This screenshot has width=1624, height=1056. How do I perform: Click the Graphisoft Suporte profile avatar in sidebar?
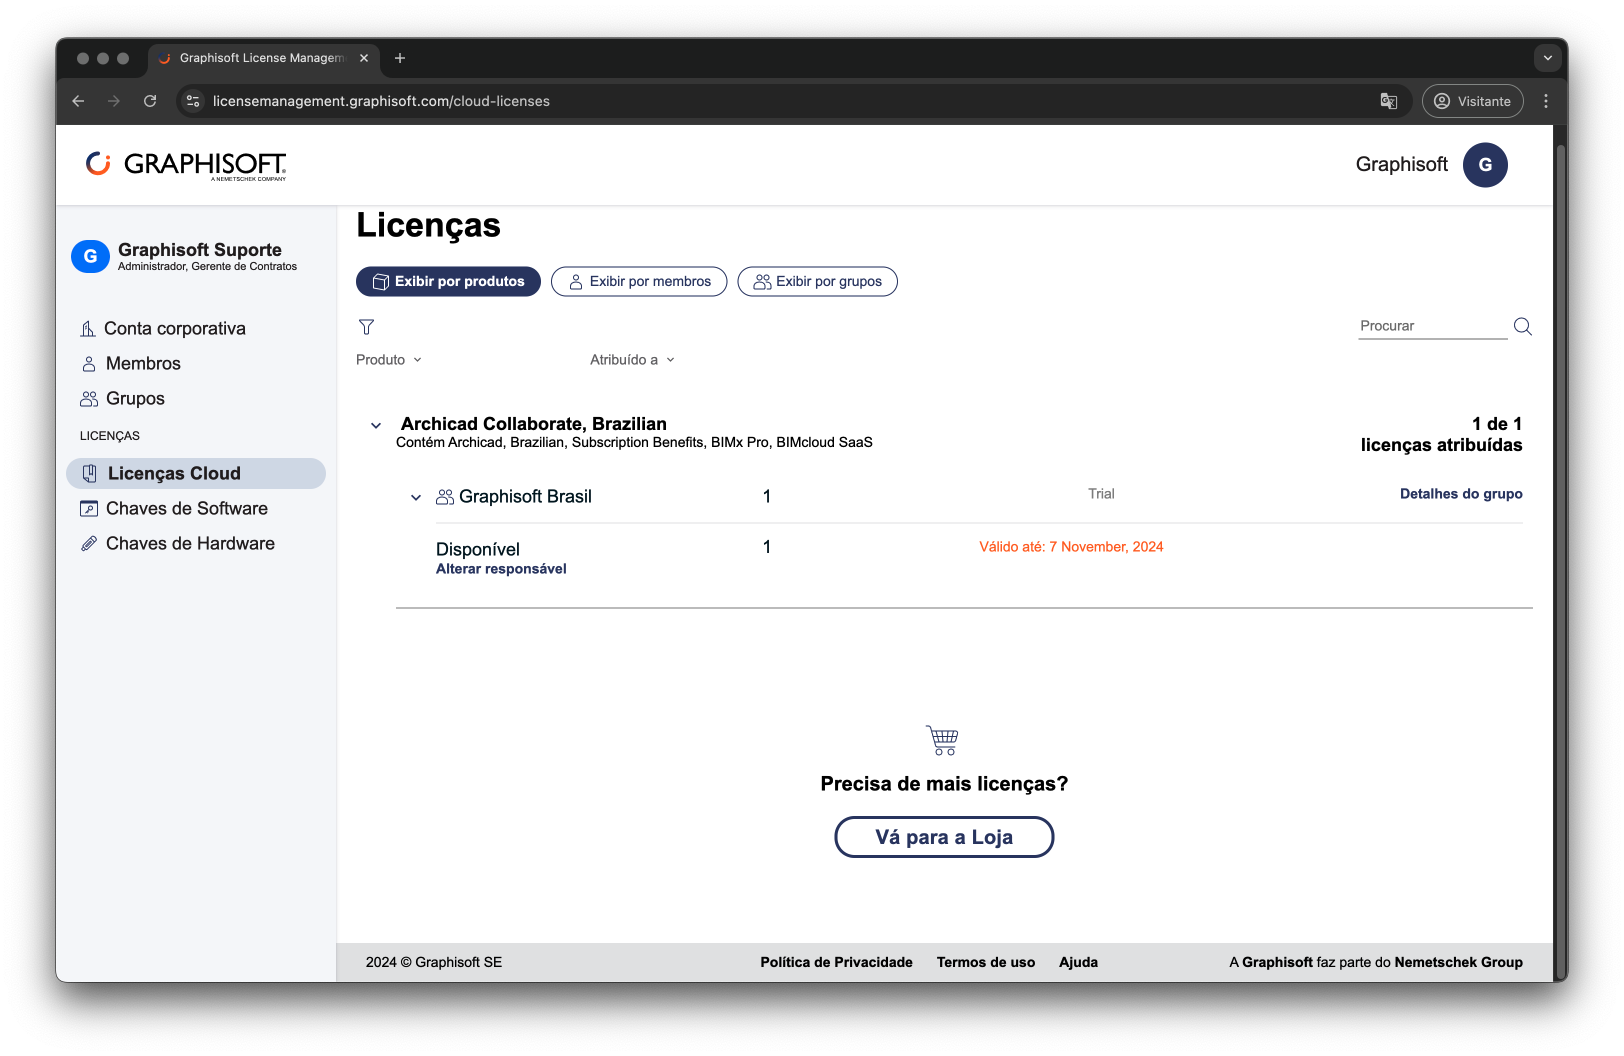click(x=90, y=256)
